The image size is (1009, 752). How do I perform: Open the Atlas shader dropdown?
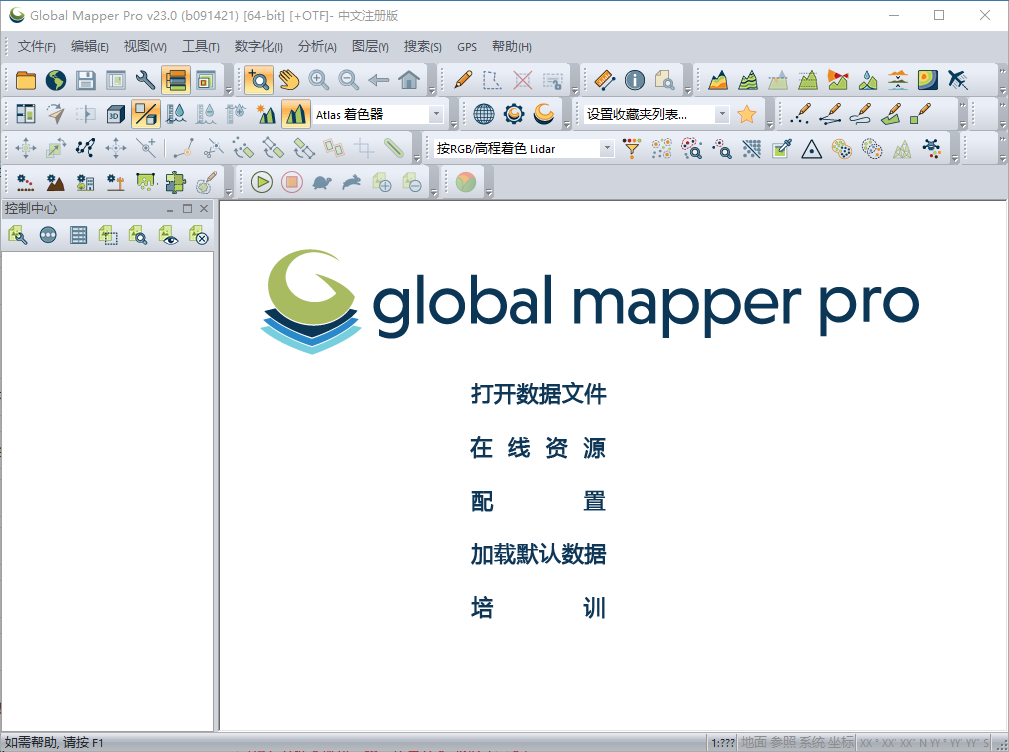(x=436, y=115)
